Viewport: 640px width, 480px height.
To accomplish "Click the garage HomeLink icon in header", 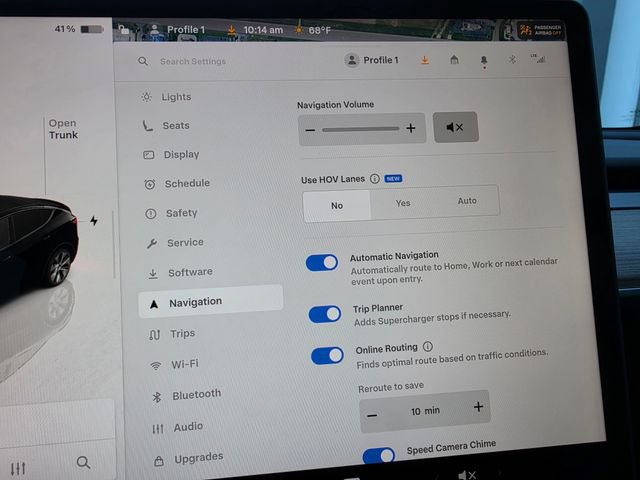I will point(454,60).
